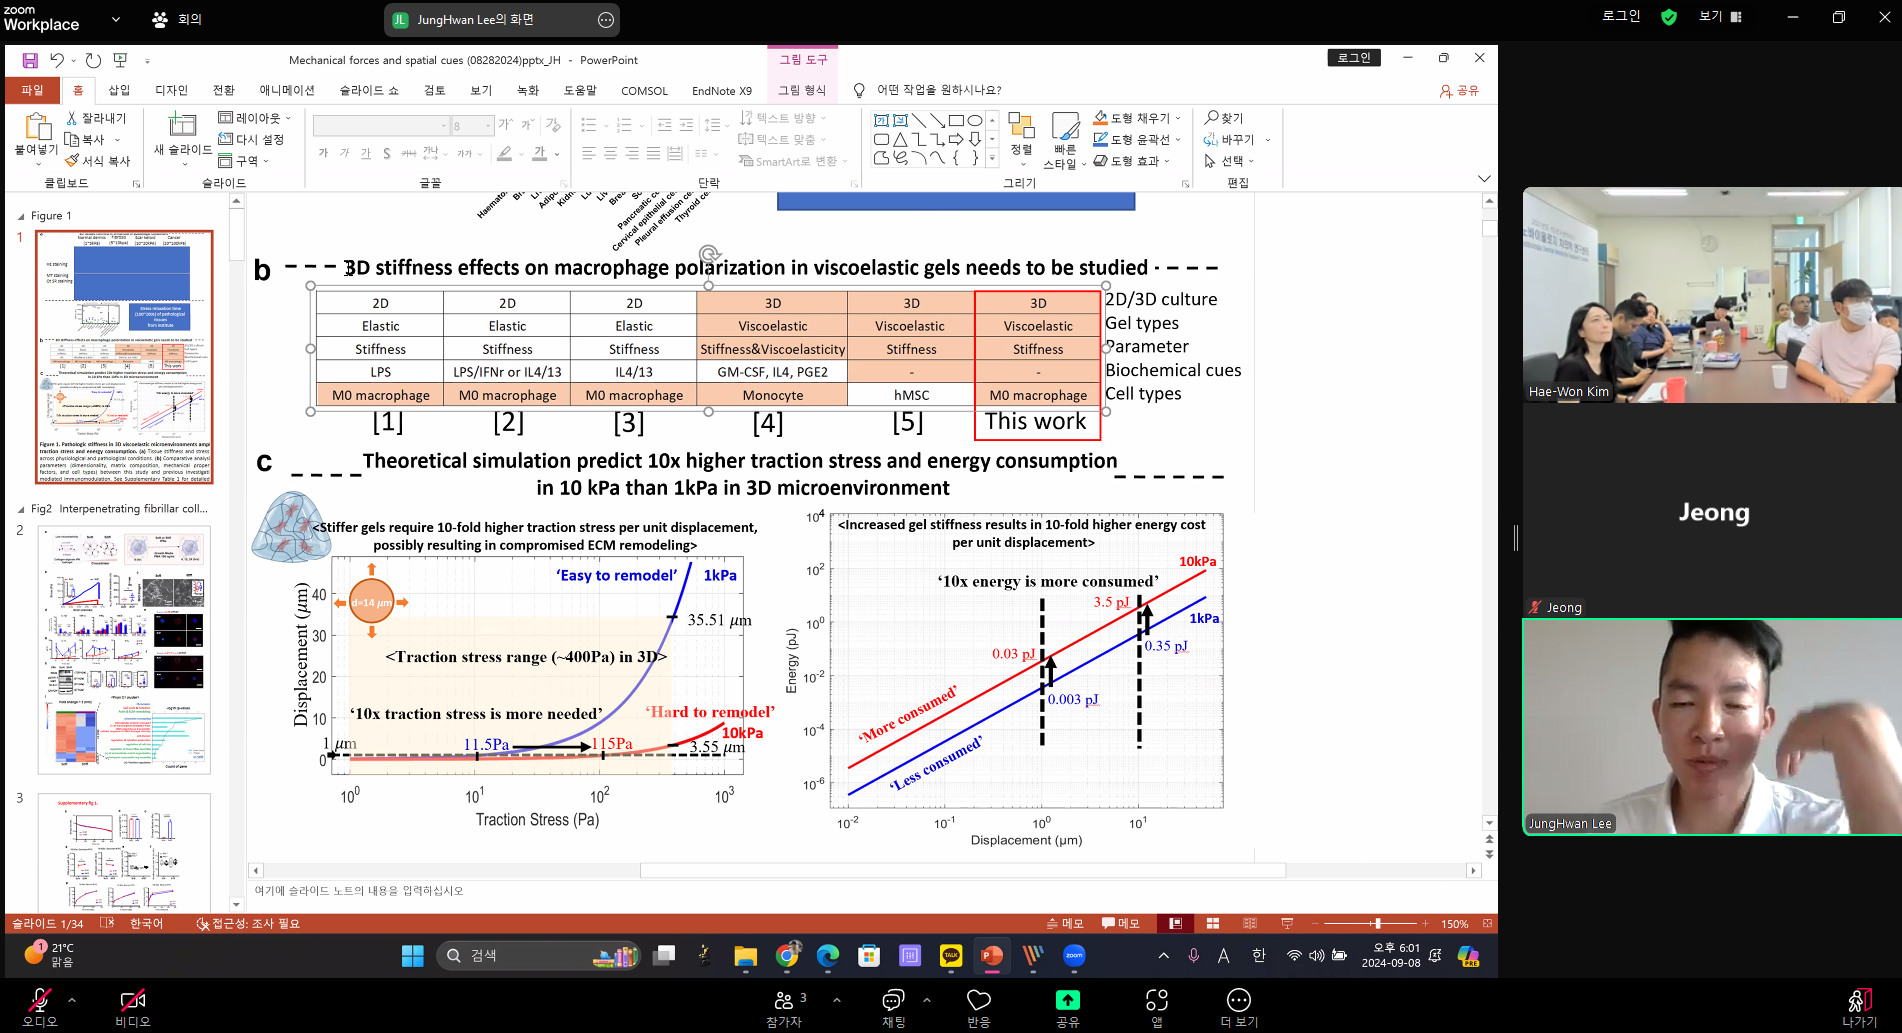Undo the last action in PowerPoint

[57, 60]
